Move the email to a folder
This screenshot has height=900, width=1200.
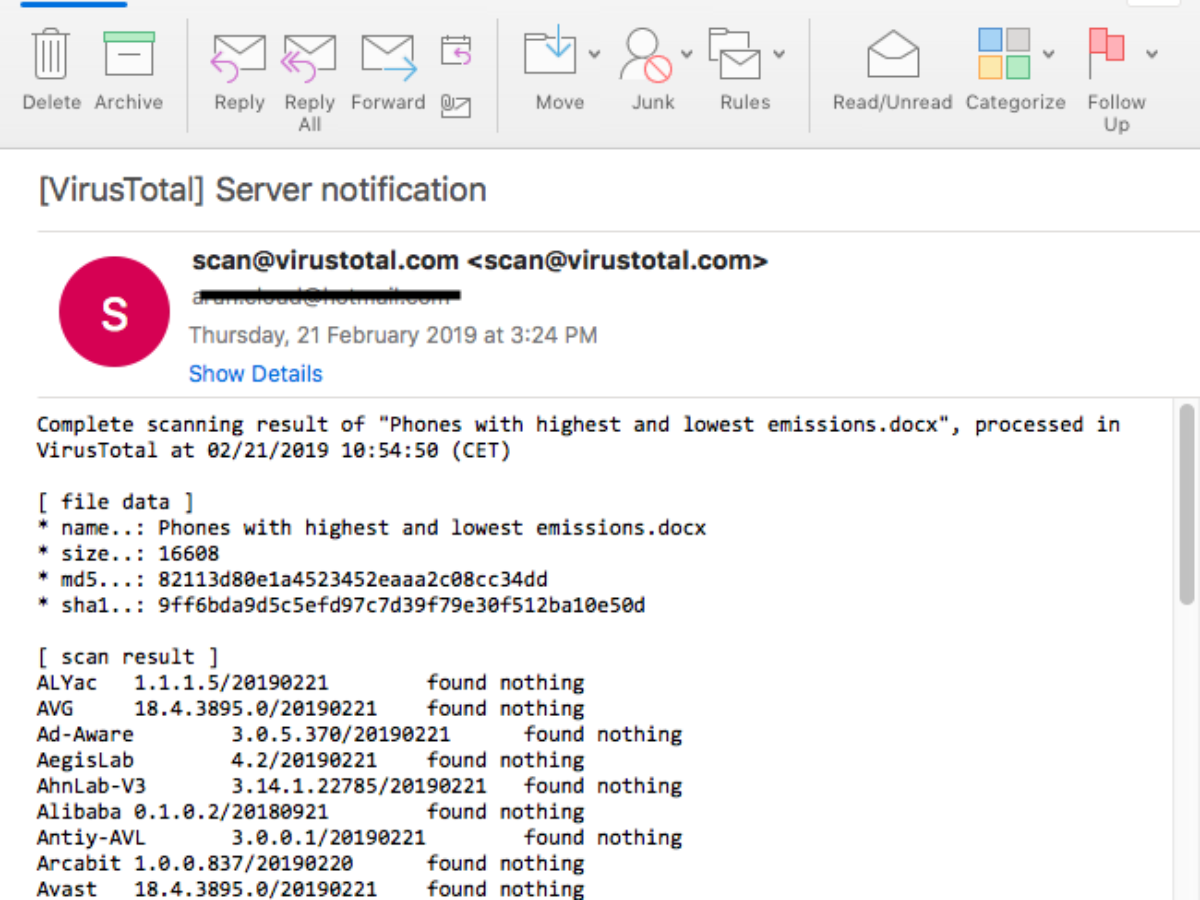pos(553,70)
